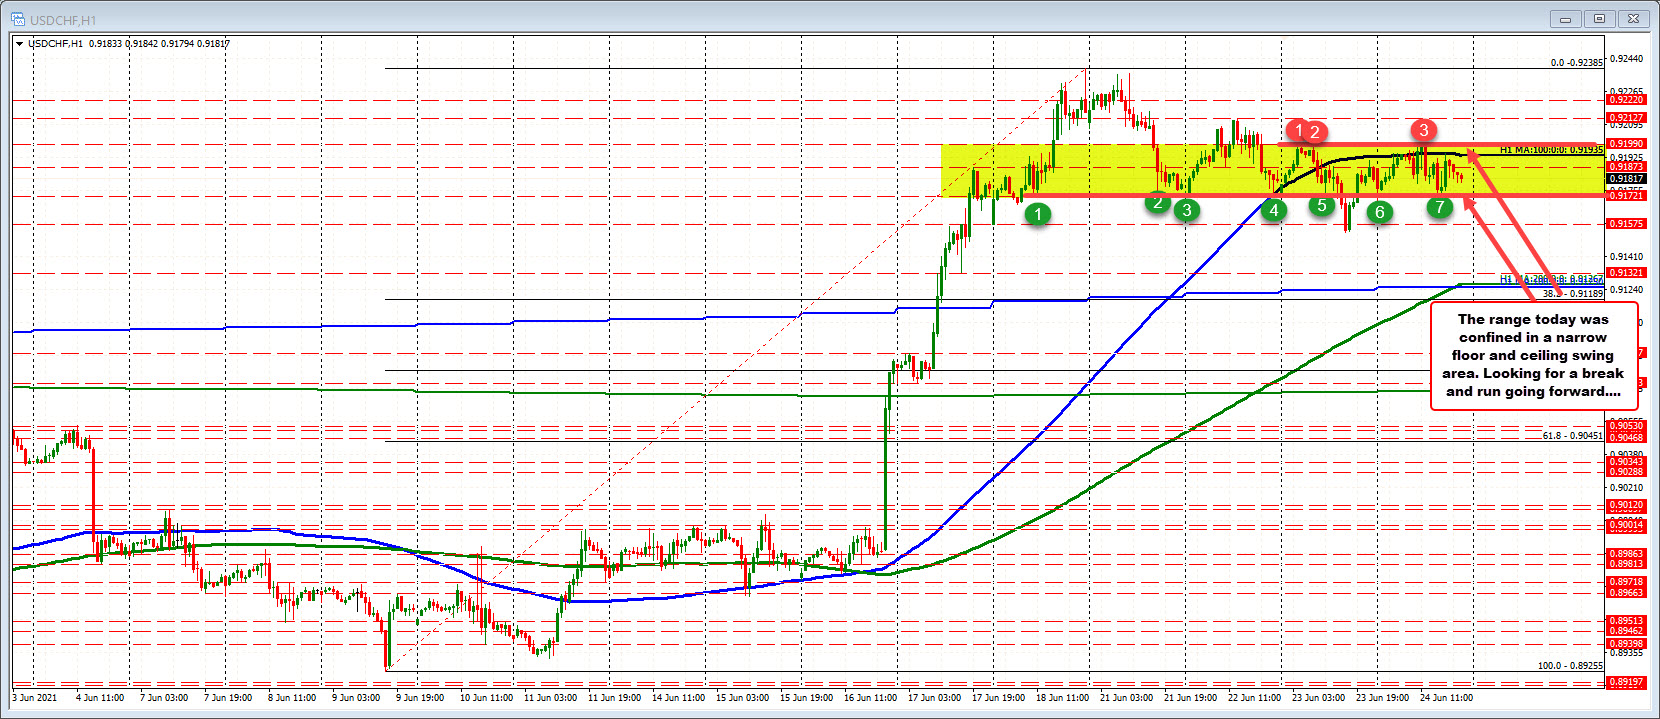This screenshot has height=719, width=1660.
Task: Select green circle marker number 5
Action: [x=1322, y=206]
